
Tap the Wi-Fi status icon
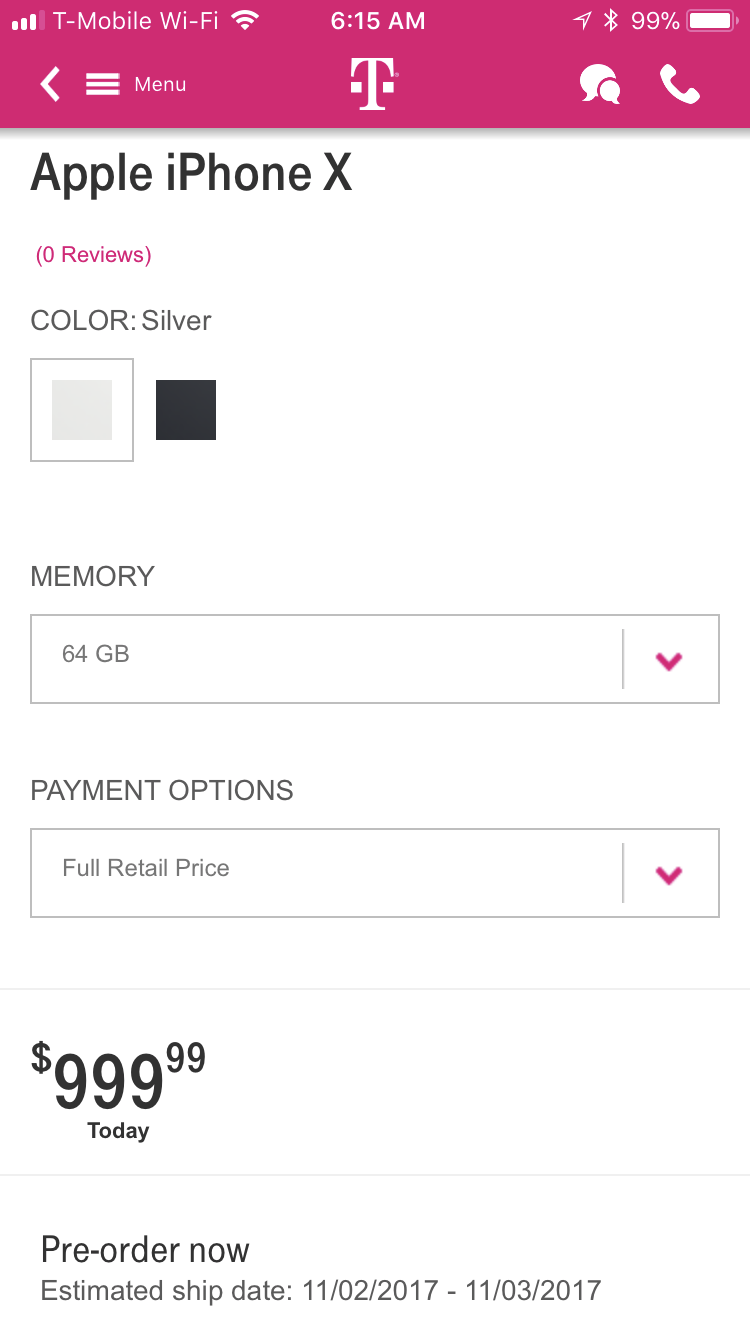click(244, 20)
